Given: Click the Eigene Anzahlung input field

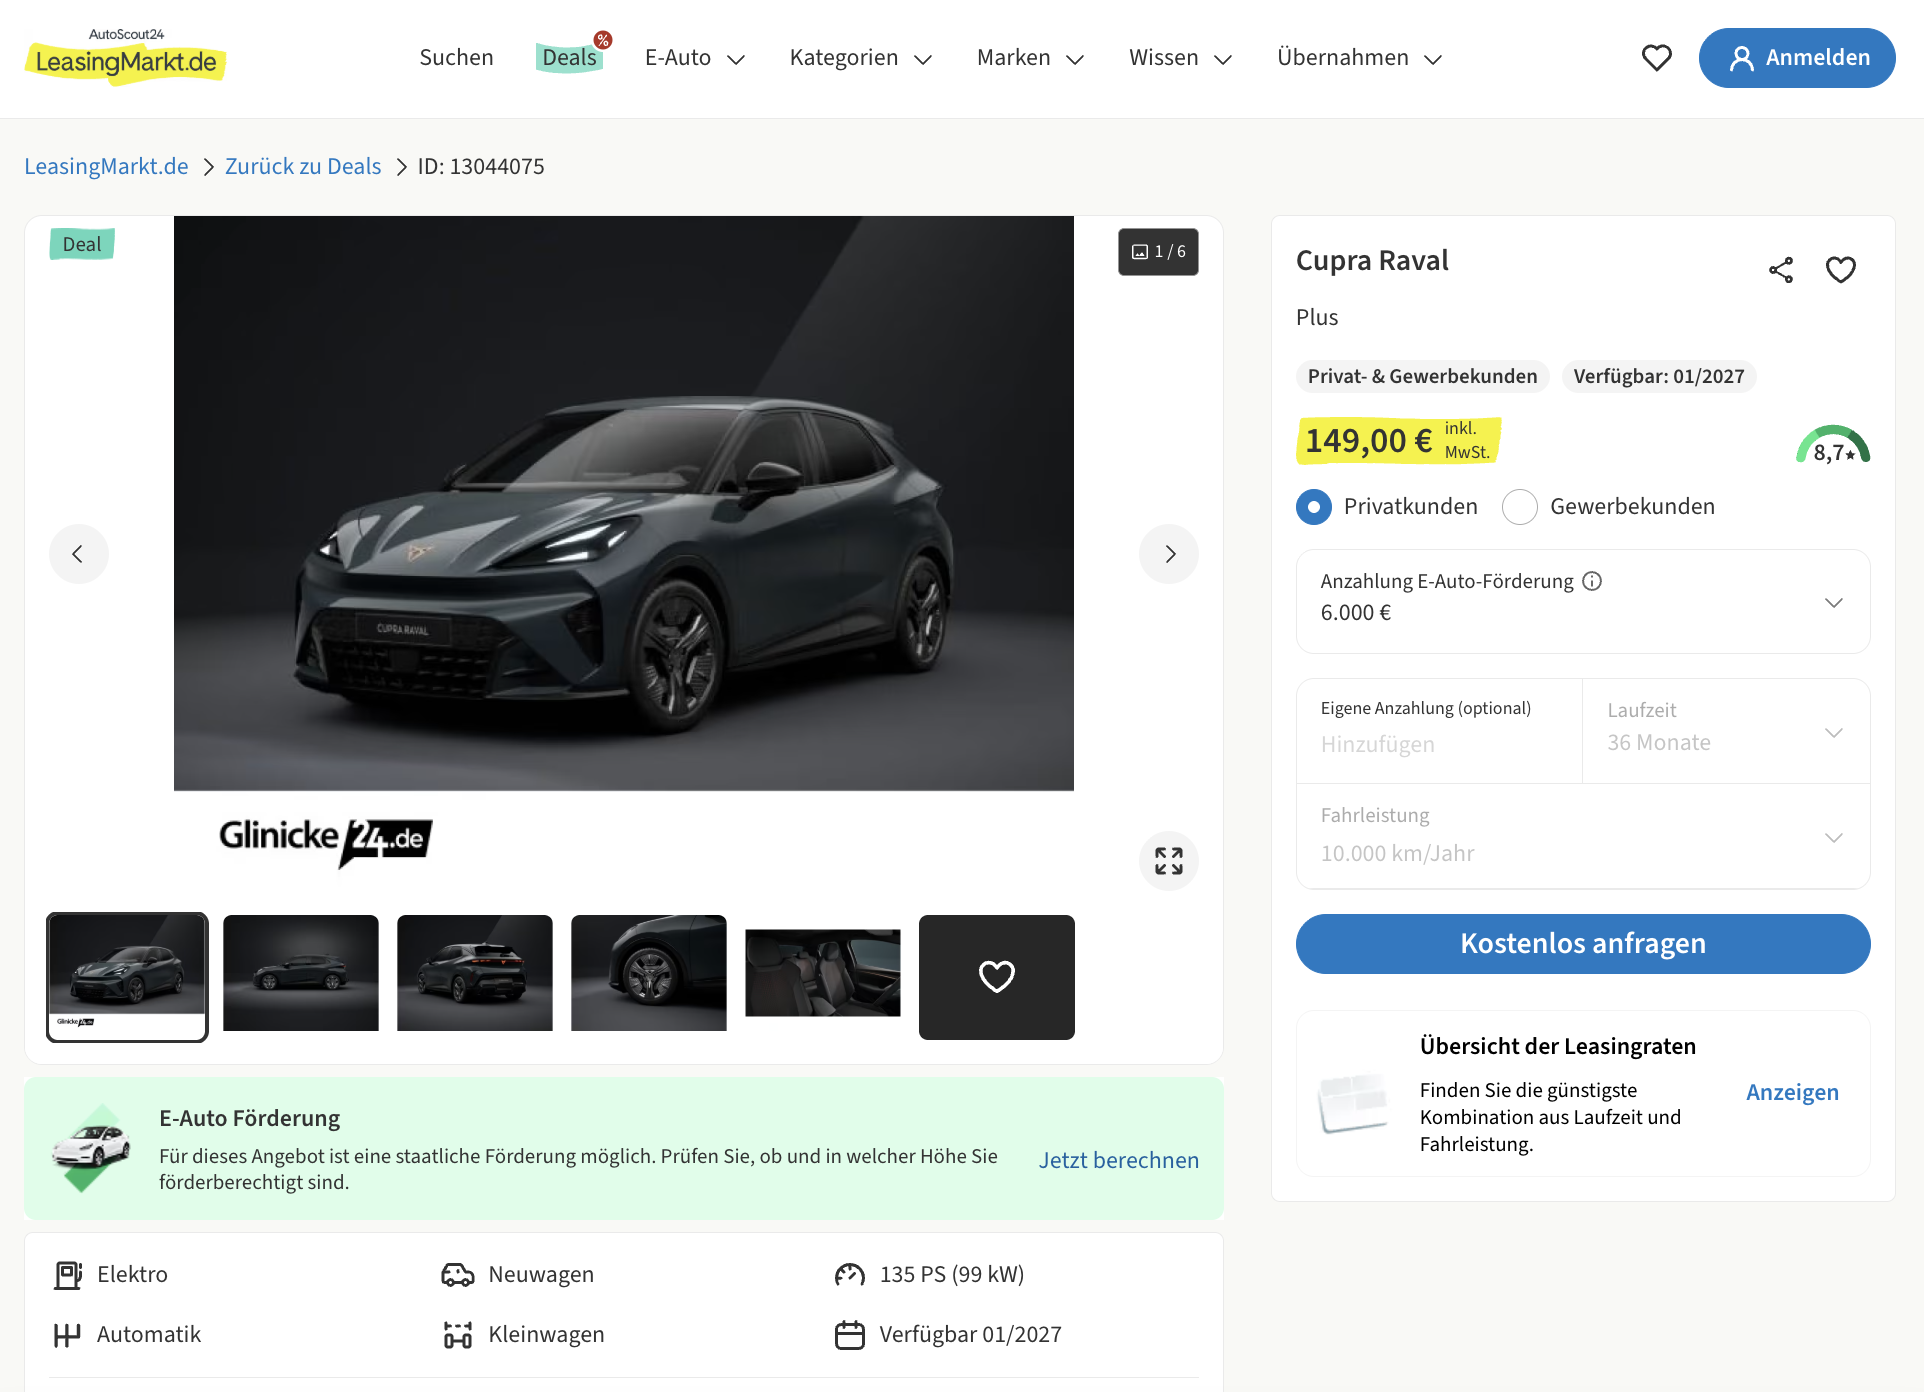Looking at the screenshot, I should point(1439,732).
